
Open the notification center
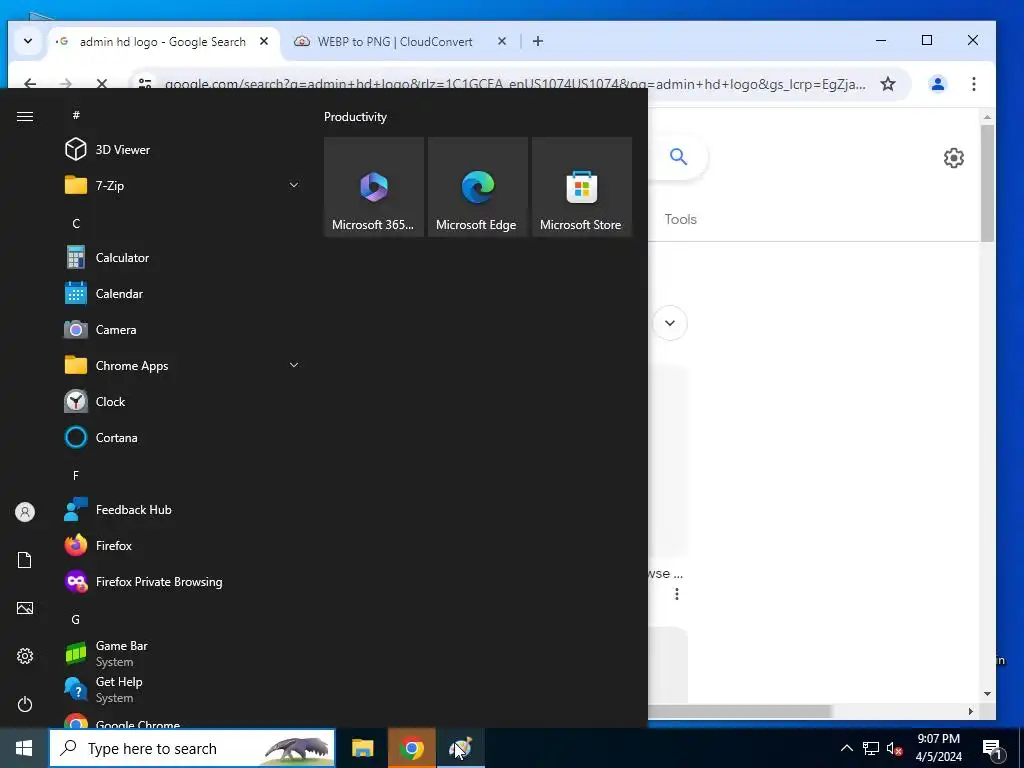pyautogui.click(x=993, y=748)
